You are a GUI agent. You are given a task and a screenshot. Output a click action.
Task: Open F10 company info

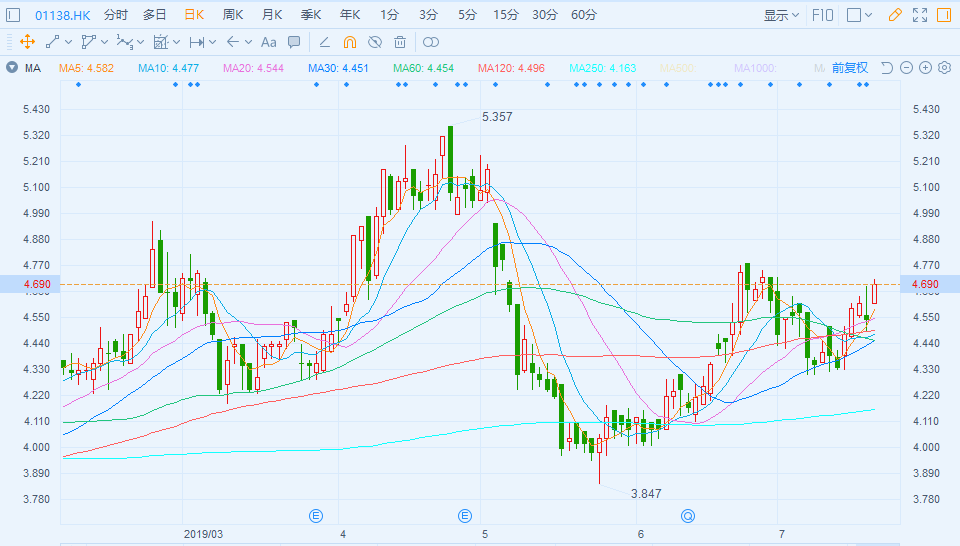[x=822, y=15]
